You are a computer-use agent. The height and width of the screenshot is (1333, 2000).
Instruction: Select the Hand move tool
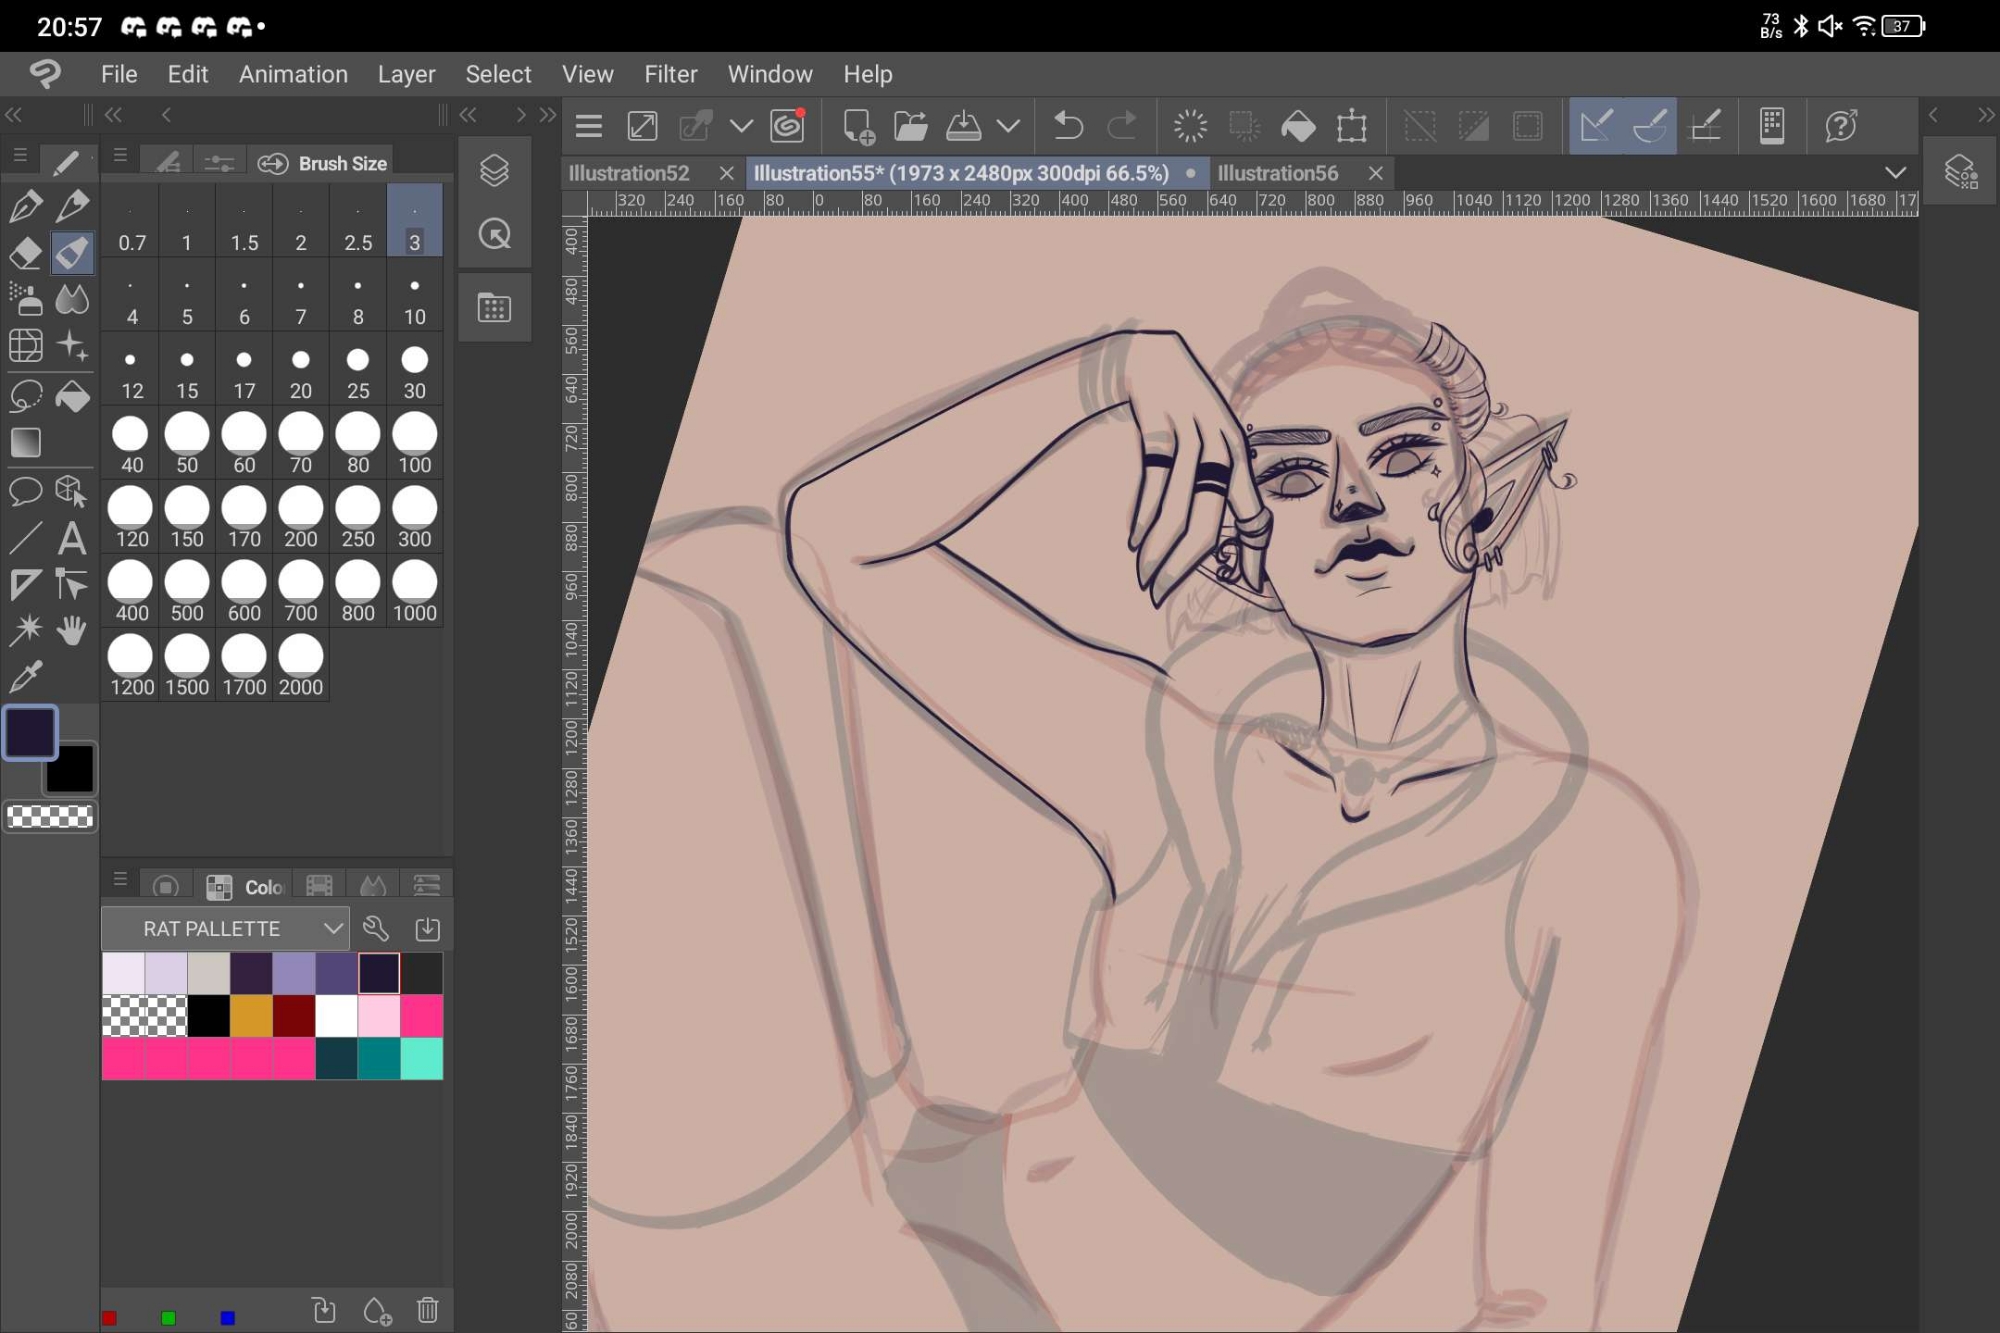(71, 630)
